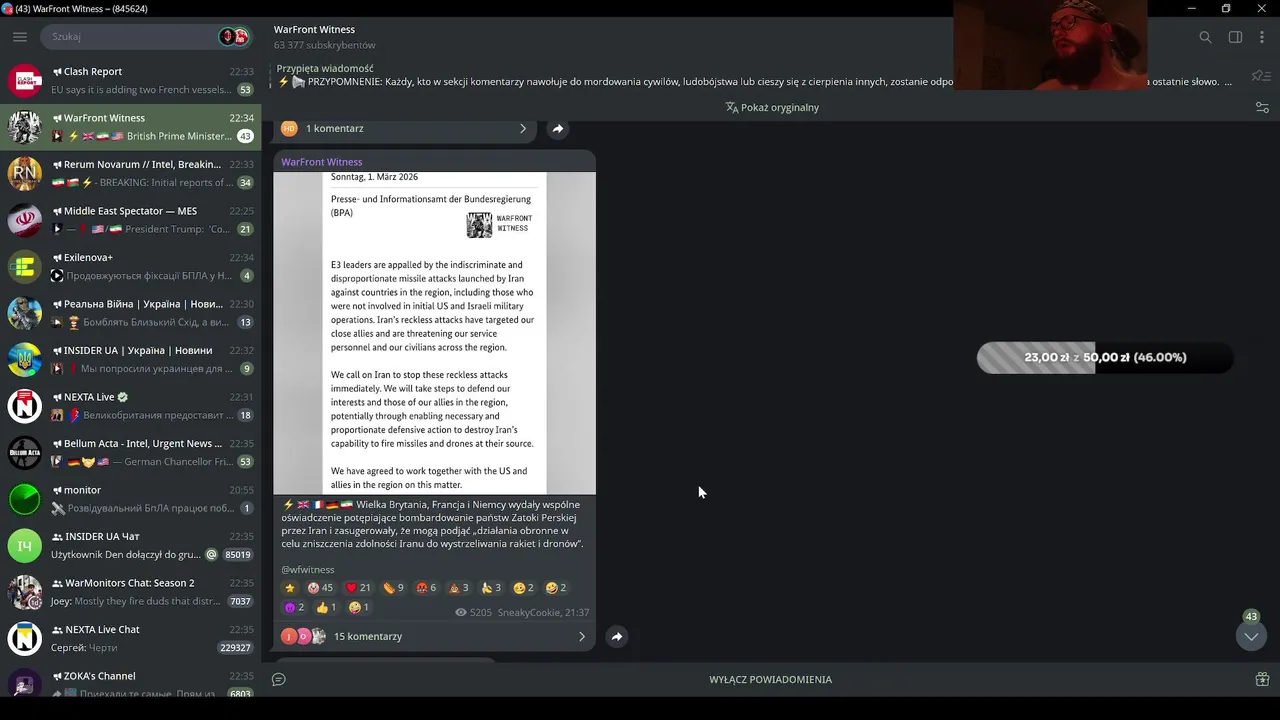Open the E3 statement image

pyautogui.click(x=434, y=333)
